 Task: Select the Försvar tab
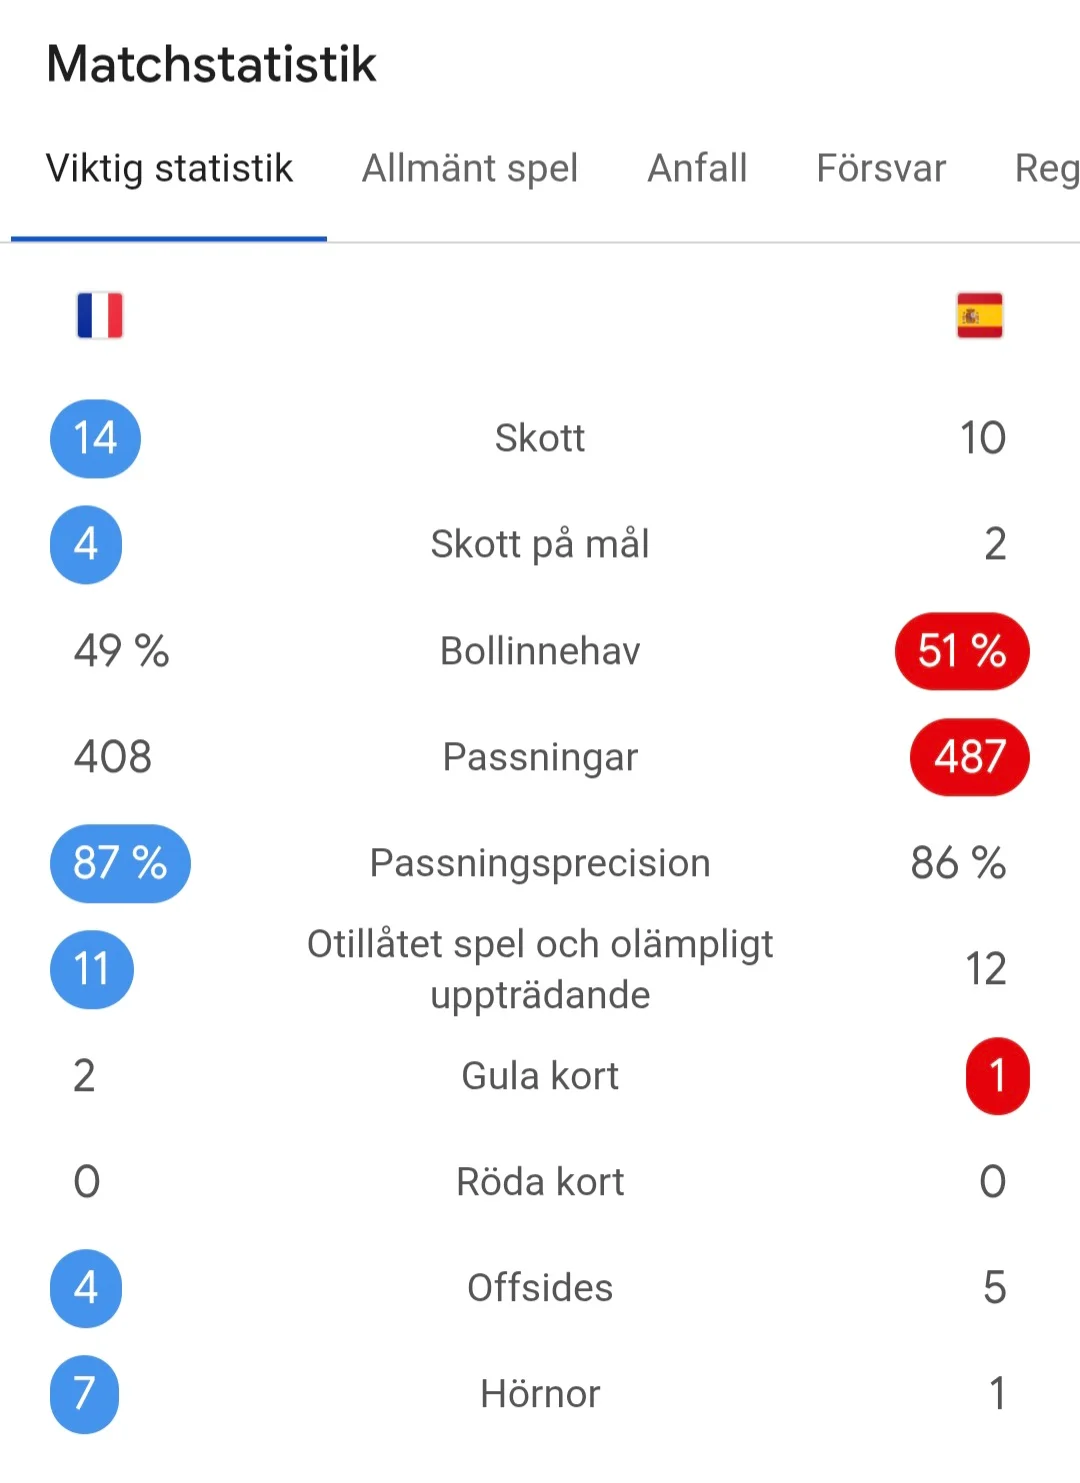pos(881,169)
